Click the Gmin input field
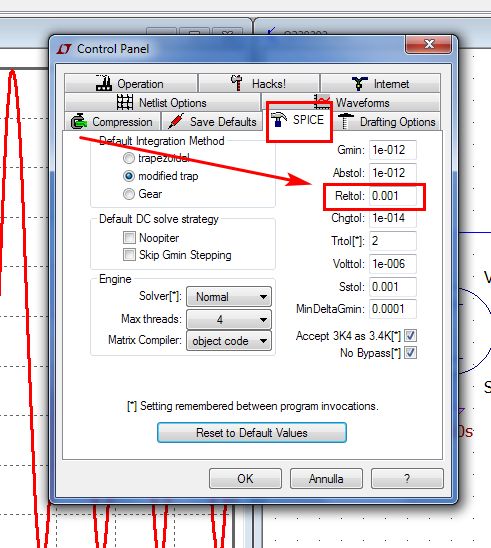This screenshot has width=491, height=548. click(392, 150)
